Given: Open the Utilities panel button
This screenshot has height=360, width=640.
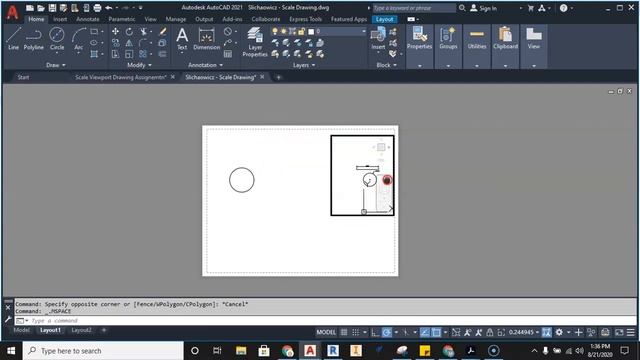Looking at the screenshot, I should [477, 39].
